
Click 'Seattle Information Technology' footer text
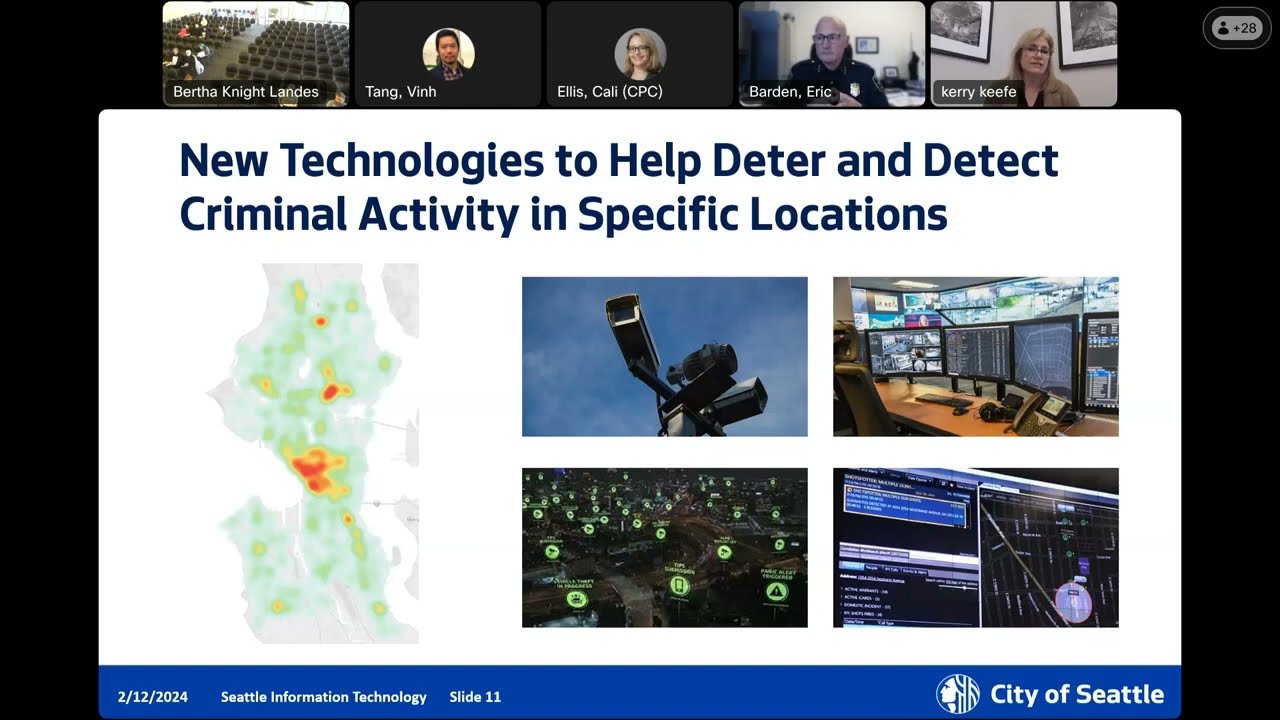(x=324, y=697)
